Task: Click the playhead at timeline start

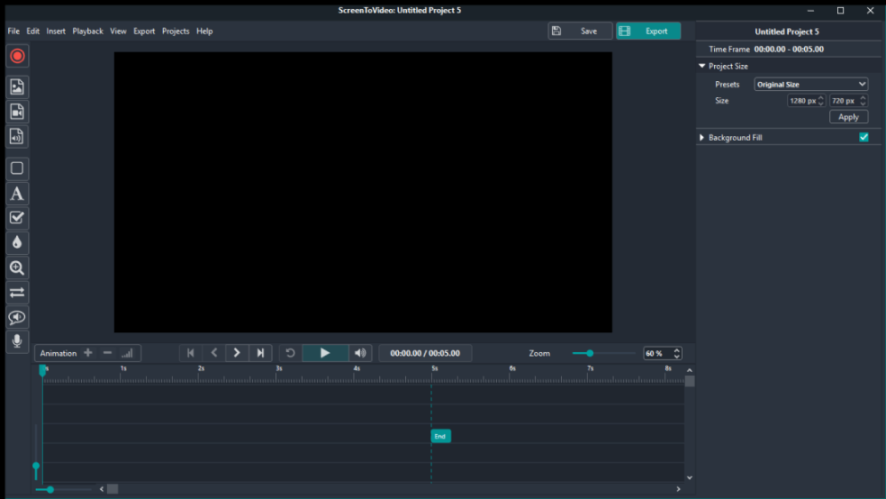Action: click(x=43, y=370)
